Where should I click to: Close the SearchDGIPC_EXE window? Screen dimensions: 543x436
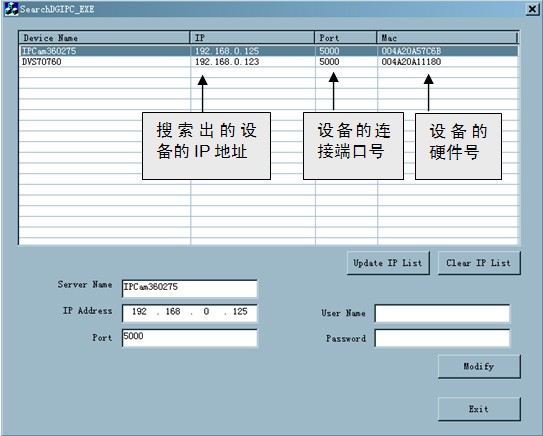coord(532,9)
